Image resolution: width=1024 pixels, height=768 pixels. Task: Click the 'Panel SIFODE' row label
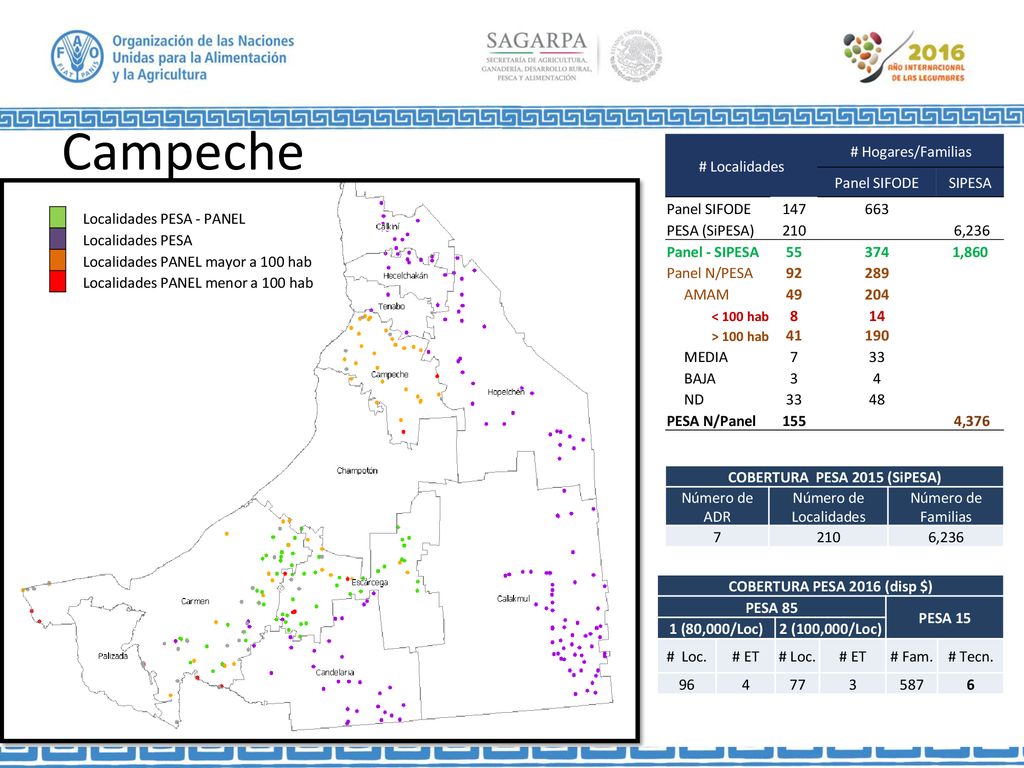709,209
